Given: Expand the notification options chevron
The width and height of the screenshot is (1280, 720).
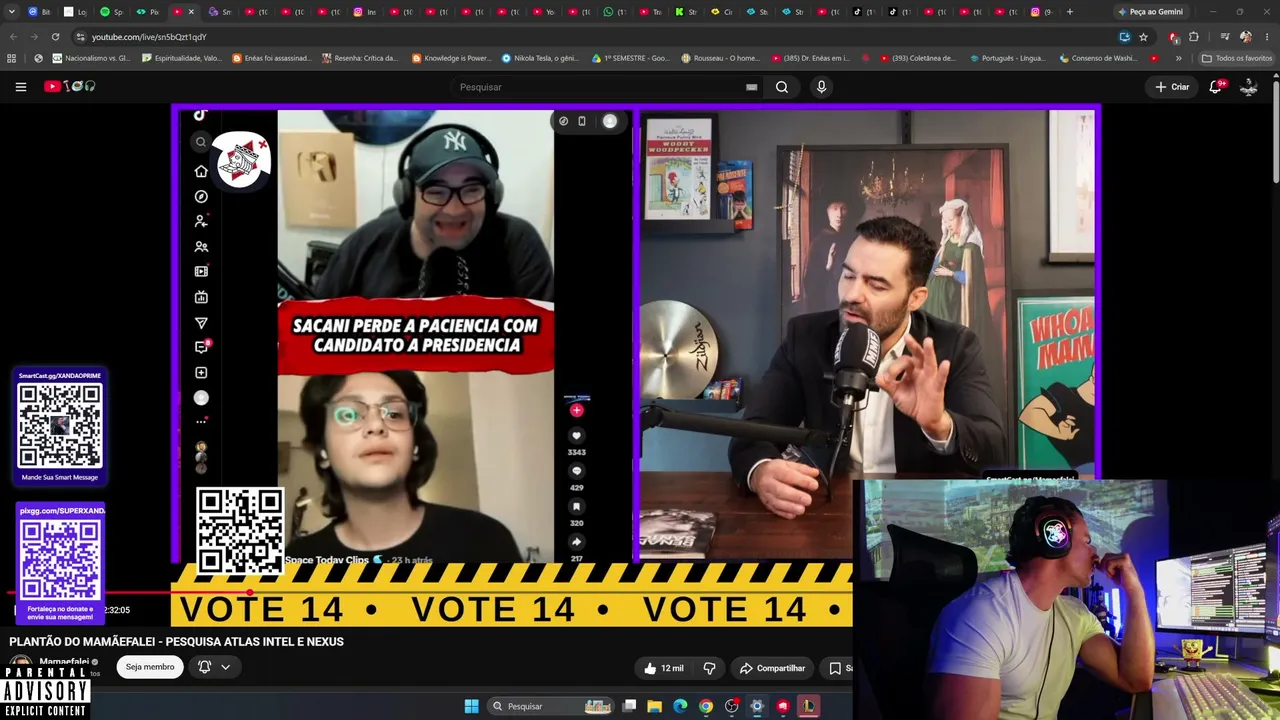Looking at the screenshot, I should [x=225, y=667].
